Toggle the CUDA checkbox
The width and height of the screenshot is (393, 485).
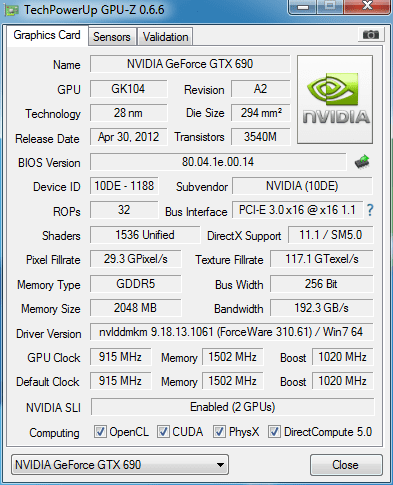(x=163, y=431)
